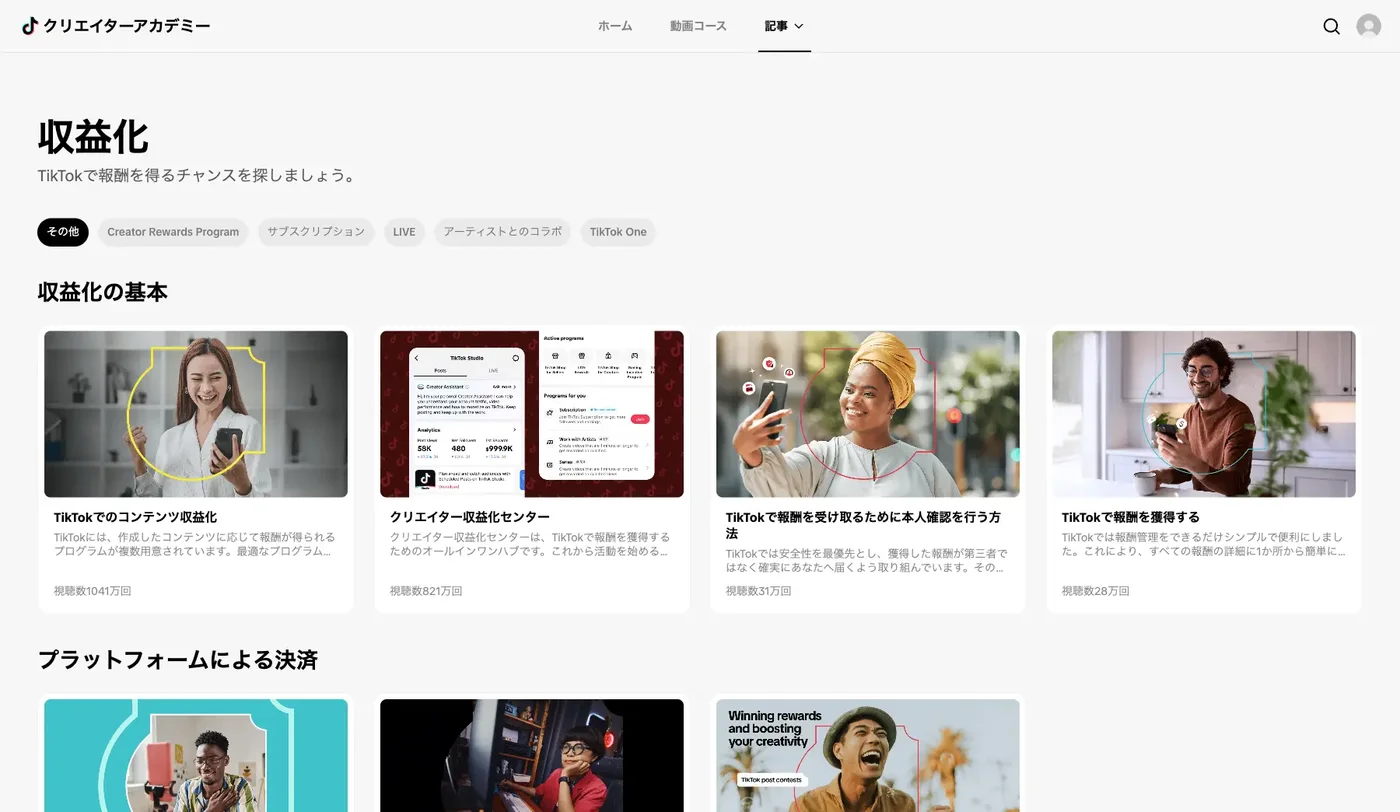
Task: Select the その他 filter chip
Action: pos(63,232)
